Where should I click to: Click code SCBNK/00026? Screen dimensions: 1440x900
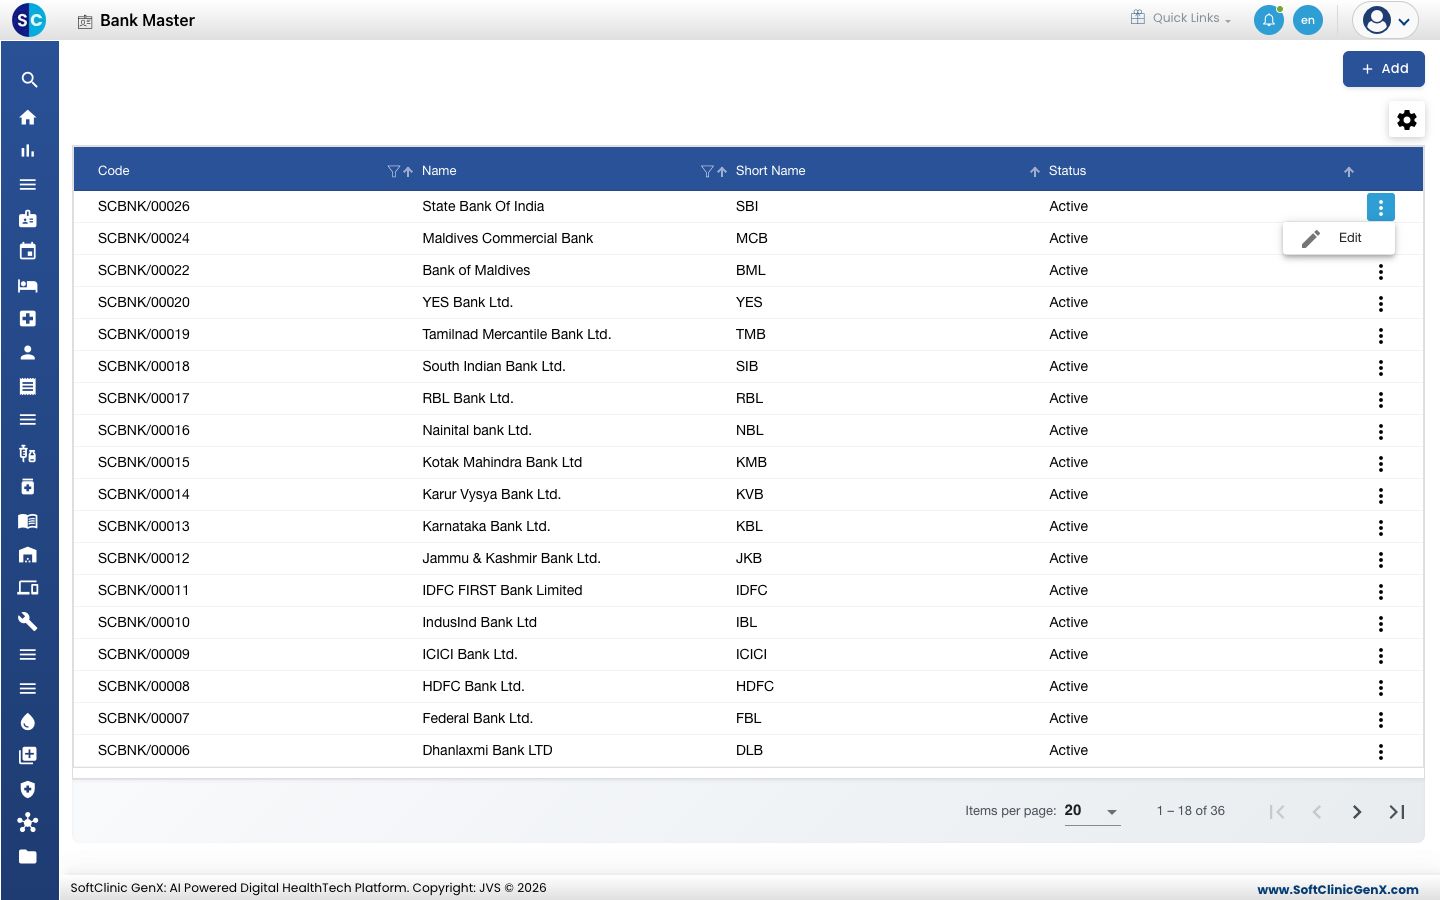pos(144,206)
